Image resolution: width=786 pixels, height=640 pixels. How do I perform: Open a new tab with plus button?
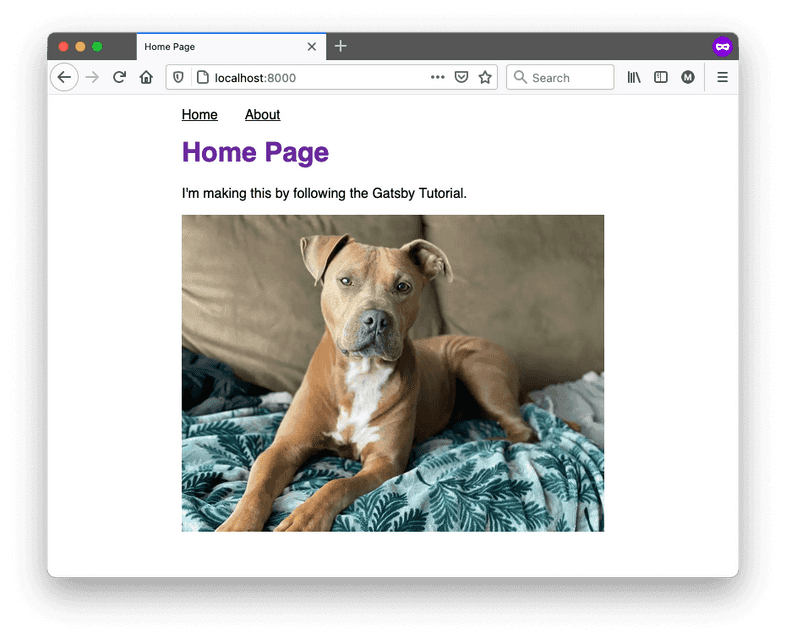coord(340,46)
